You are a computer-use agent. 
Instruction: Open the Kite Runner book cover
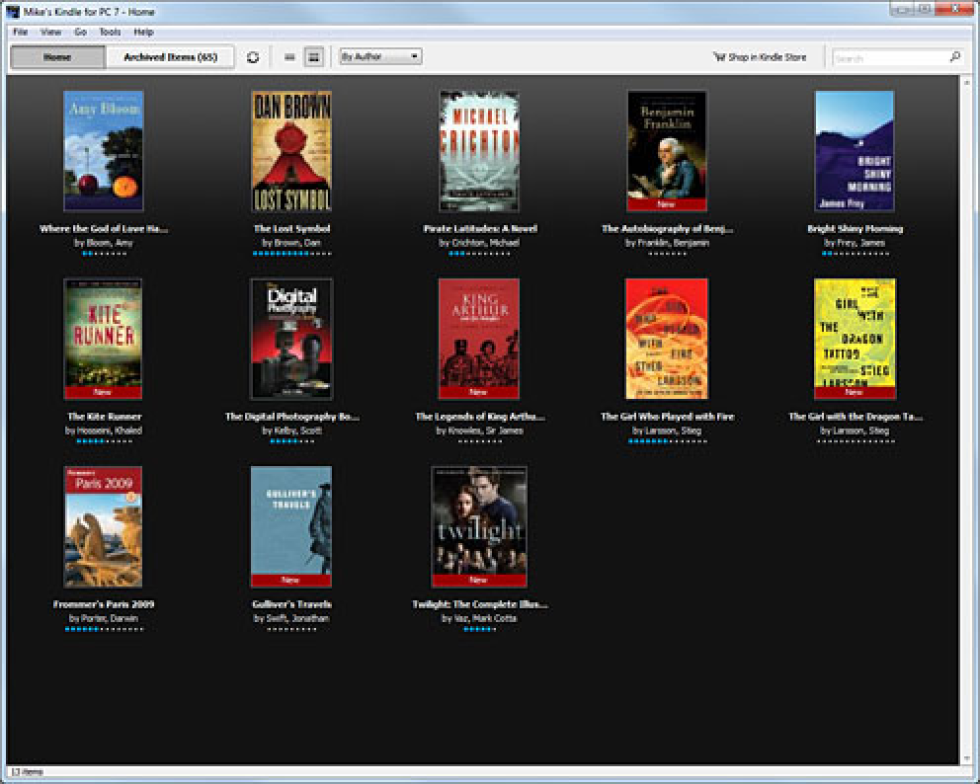103,339
